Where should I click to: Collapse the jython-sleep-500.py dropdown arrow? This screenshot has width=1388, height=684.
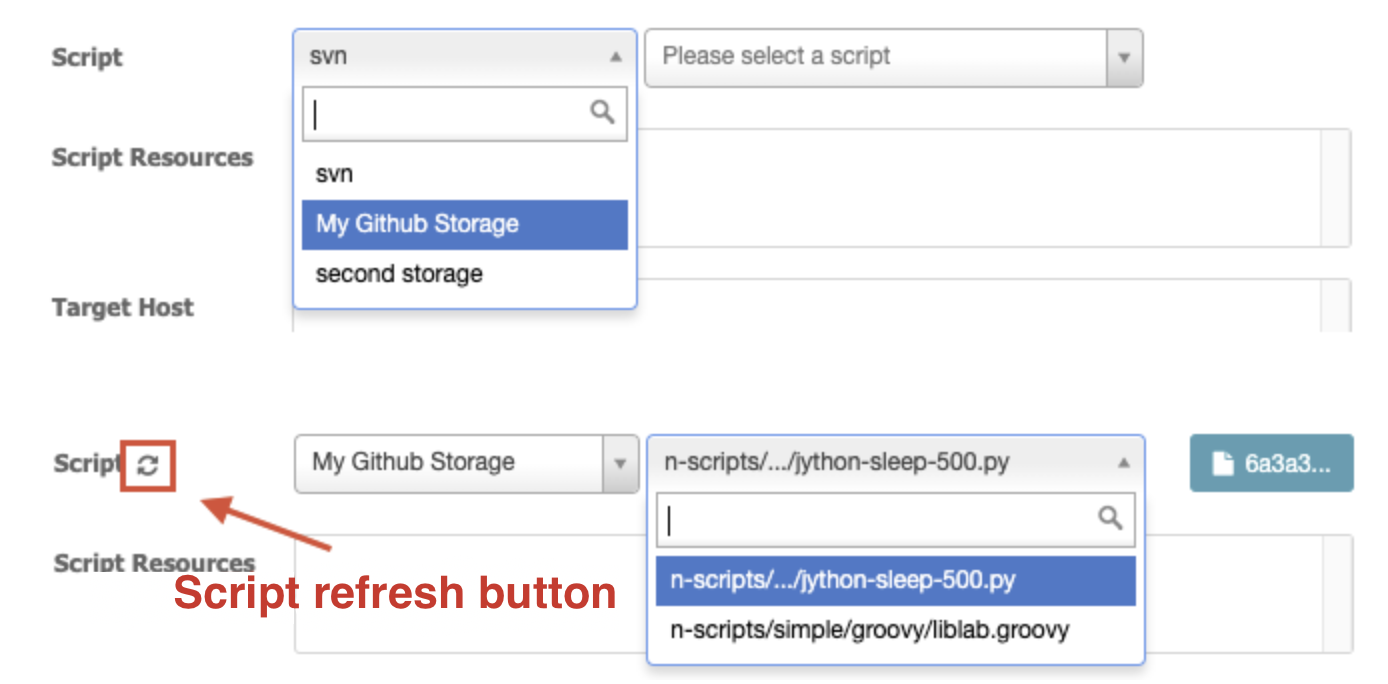1123,463
